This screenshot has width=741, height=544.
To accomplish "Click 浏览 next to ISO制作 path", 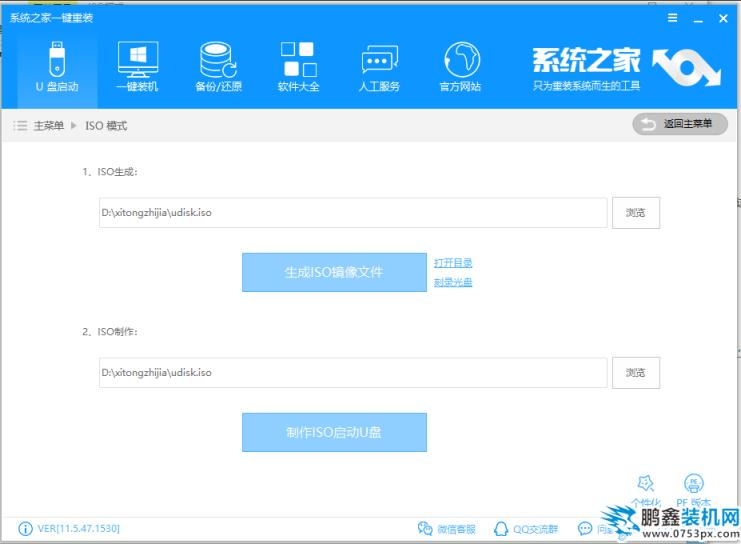I will point(636,373).
